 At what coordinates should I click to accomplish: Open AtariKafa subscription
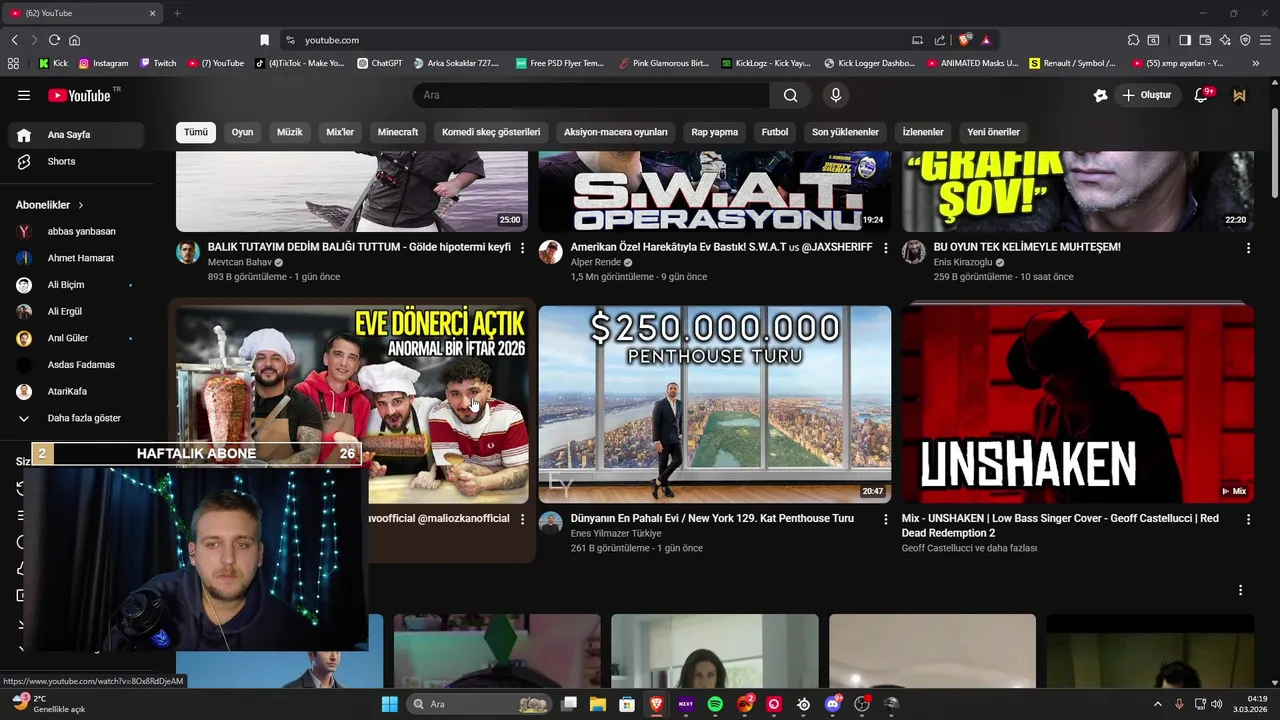click(x=76, y=391)
